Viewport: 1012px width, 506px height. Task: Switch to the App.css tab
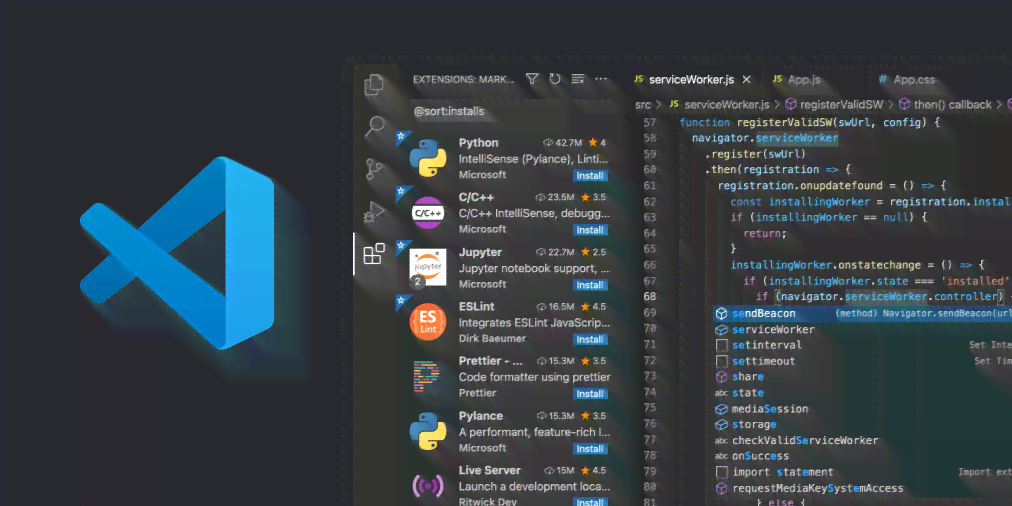pyautogui.click(x=906, y=80)
